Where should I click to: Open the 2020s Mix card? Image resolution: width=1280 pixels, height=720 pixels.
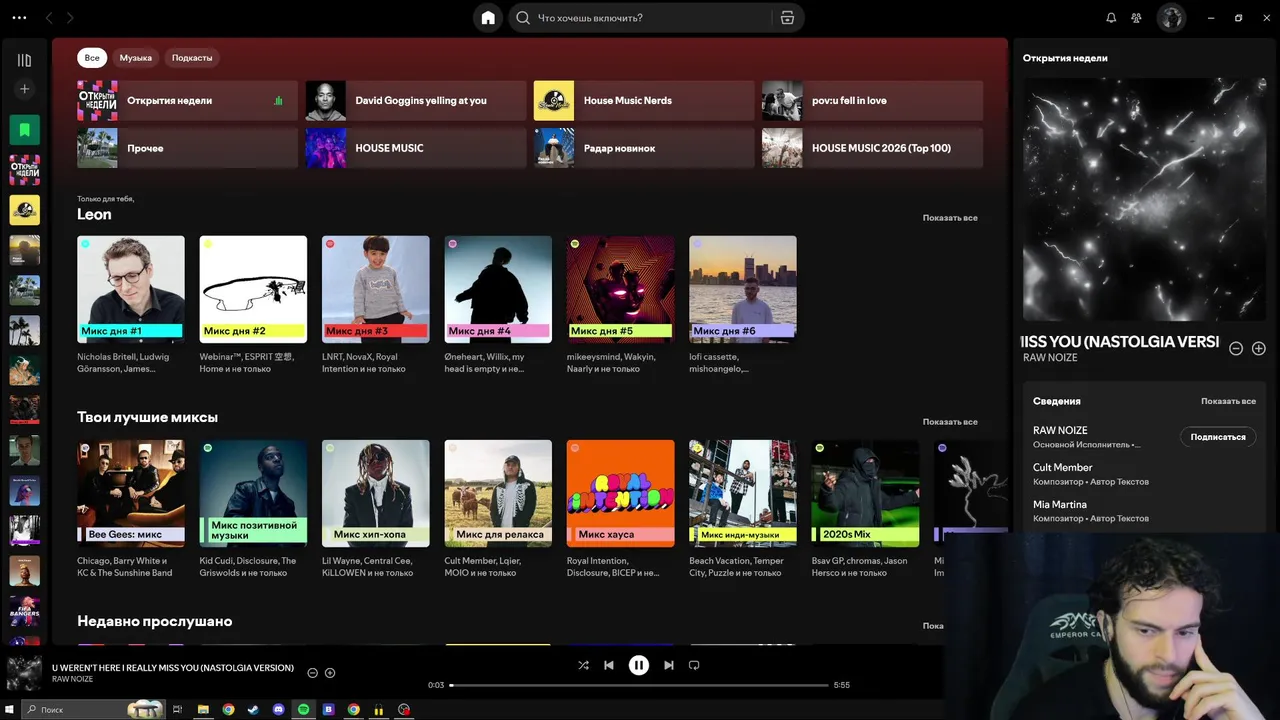(865, 509)
